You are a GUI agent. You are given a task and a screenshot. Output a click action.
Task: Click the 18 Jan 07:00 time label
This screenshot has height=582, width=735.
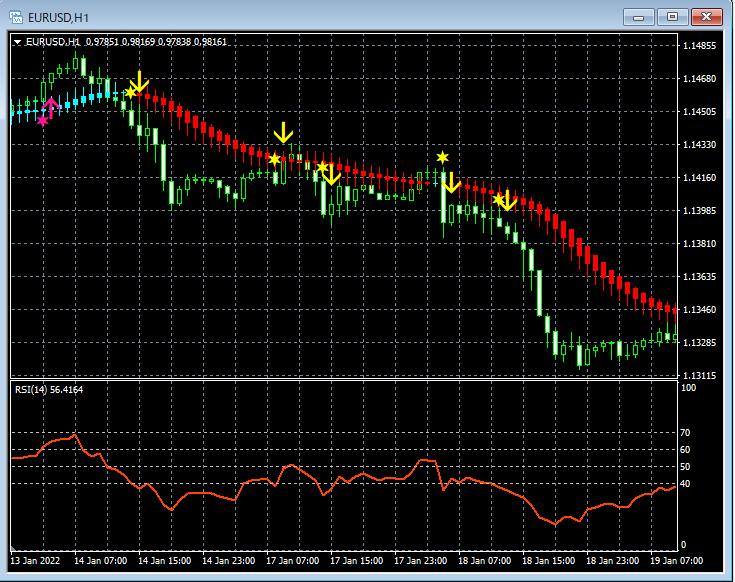pyautogui.click(x=485, y=561)
